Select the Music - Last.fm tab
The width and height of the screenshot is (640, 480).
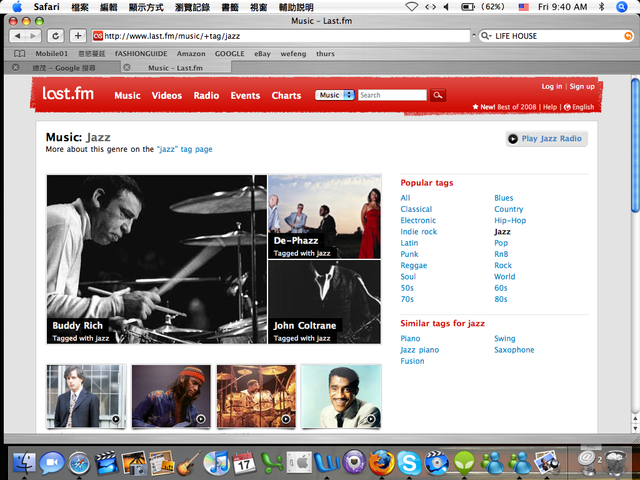click(176, 68)
